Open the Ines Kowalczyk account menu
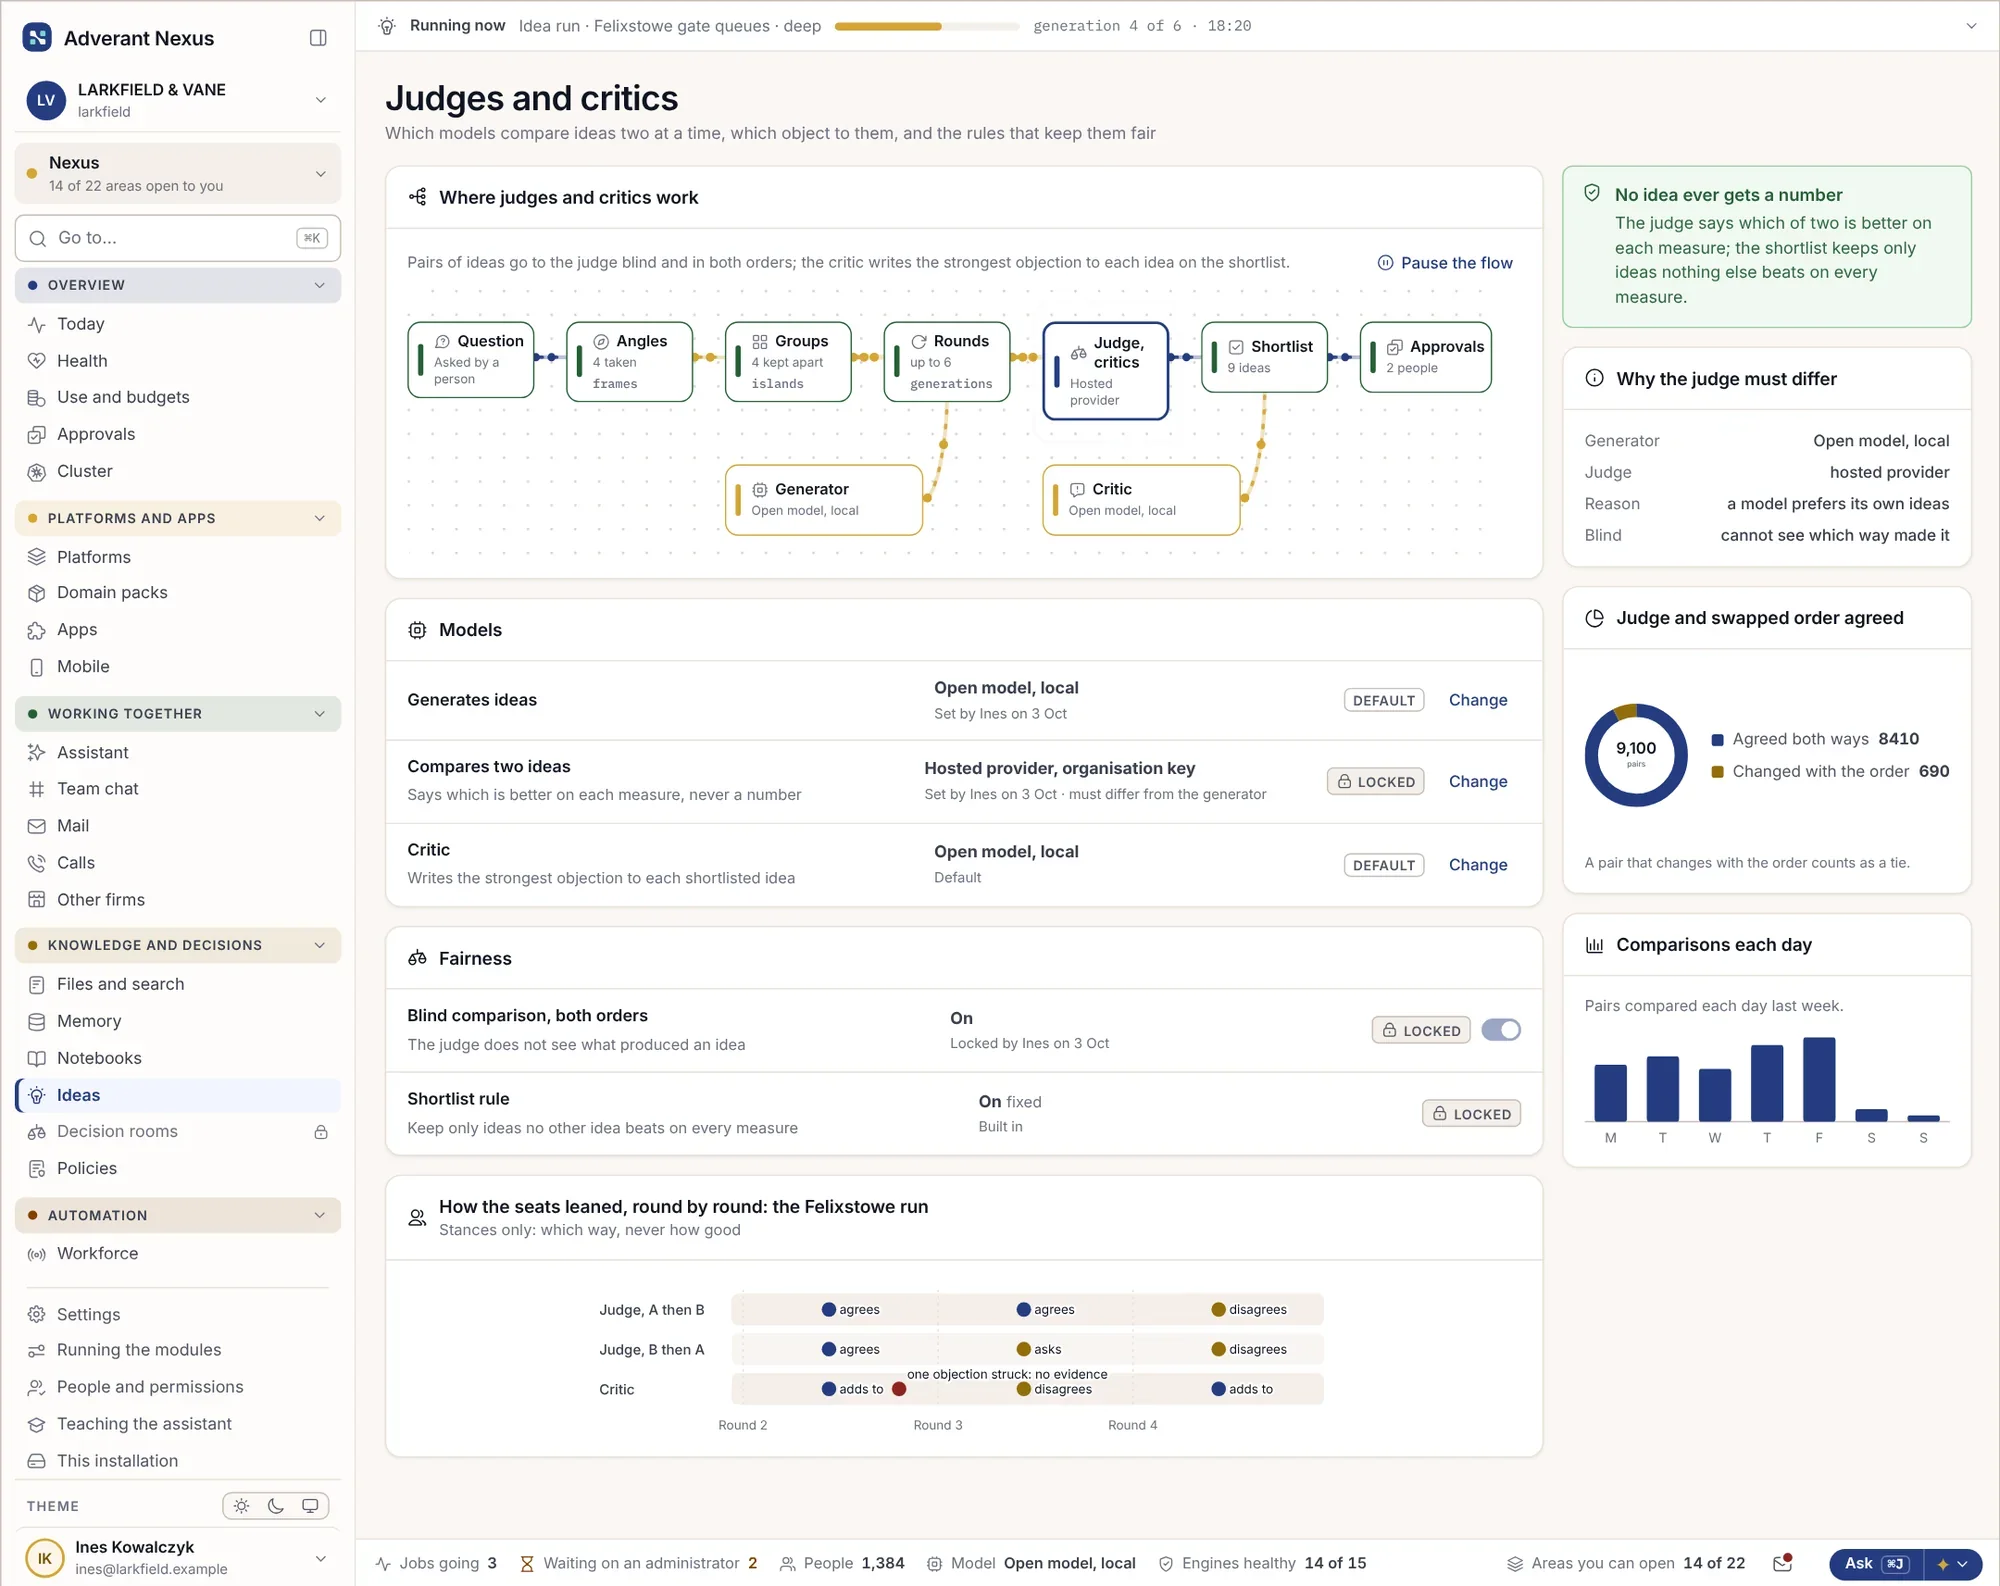 178,1558
